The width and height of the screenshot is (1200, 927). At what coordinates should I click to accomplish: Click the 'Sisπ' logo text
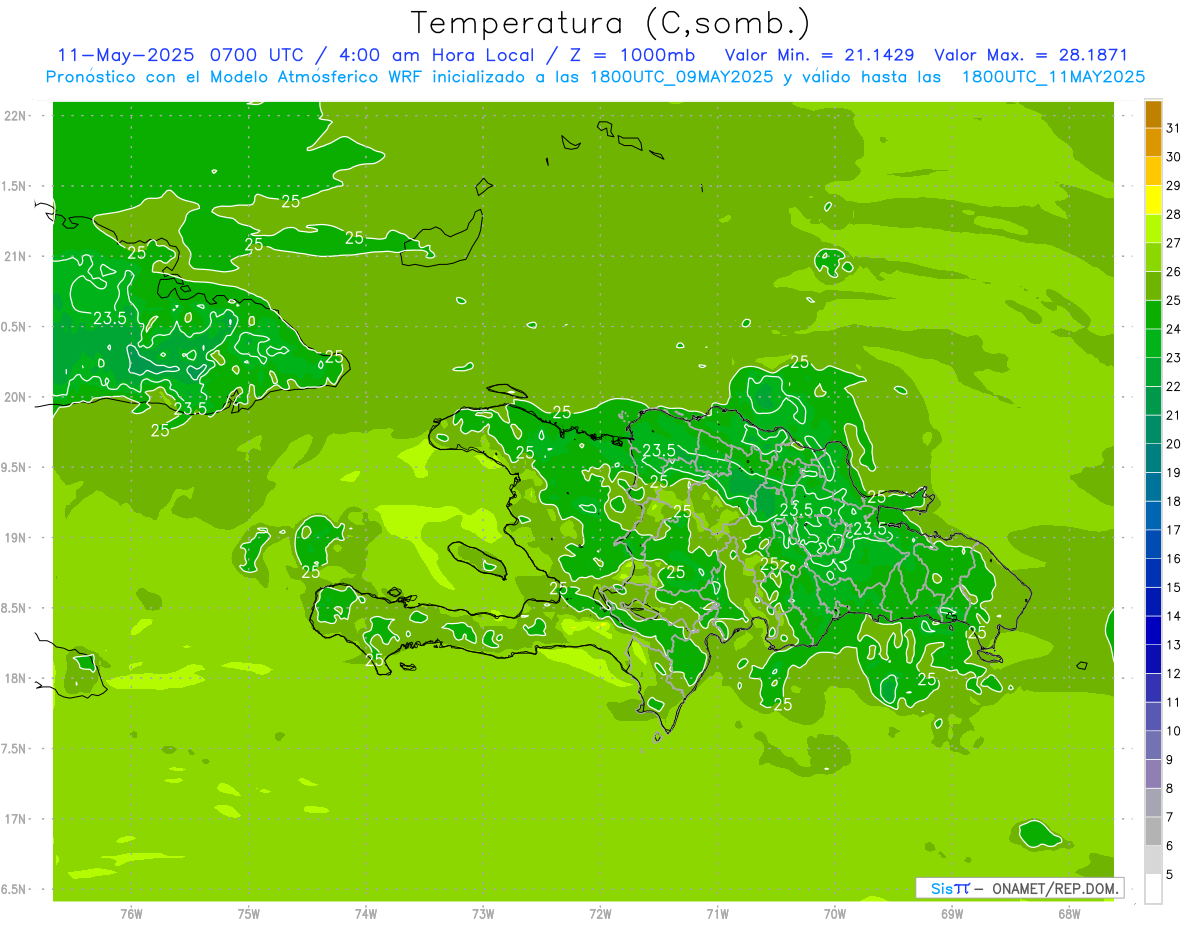pos(949,888)
